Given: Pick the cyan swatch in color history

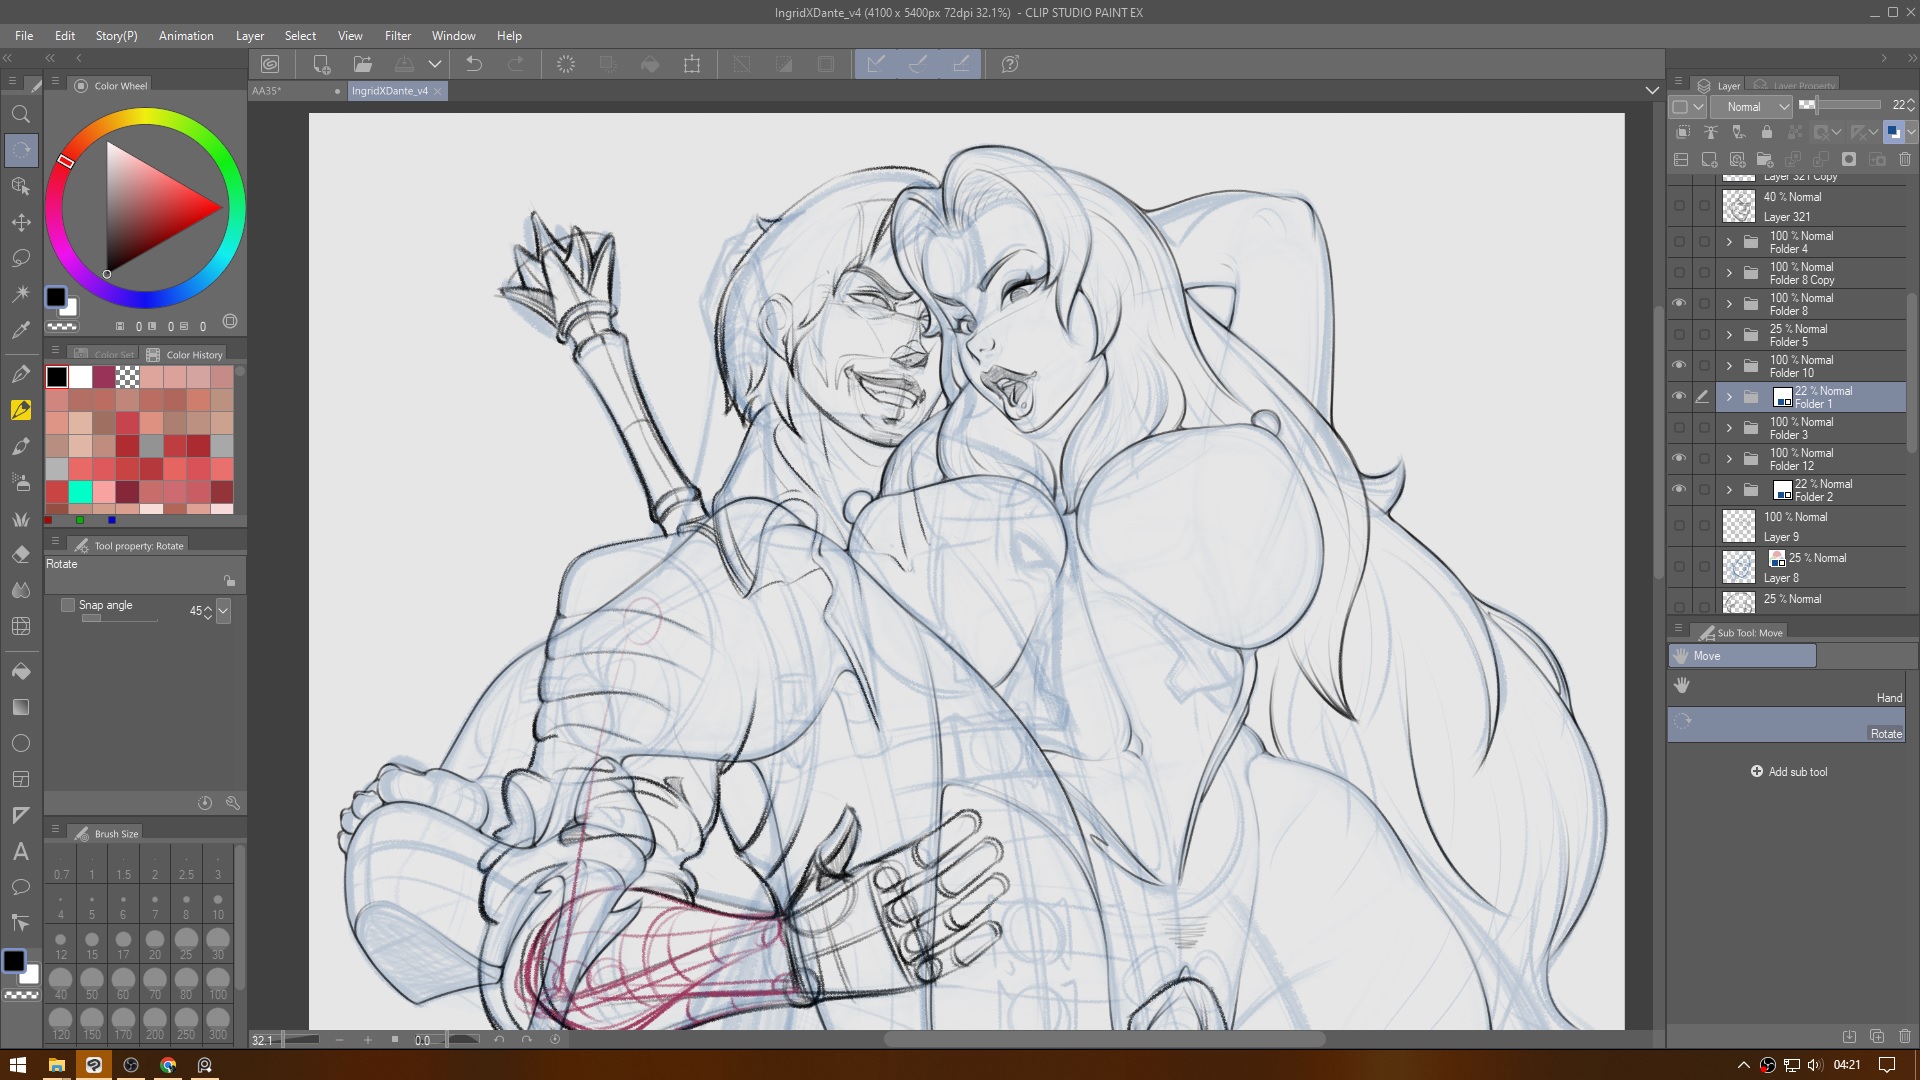Looking at the screenshot, I should pos(80,491).
